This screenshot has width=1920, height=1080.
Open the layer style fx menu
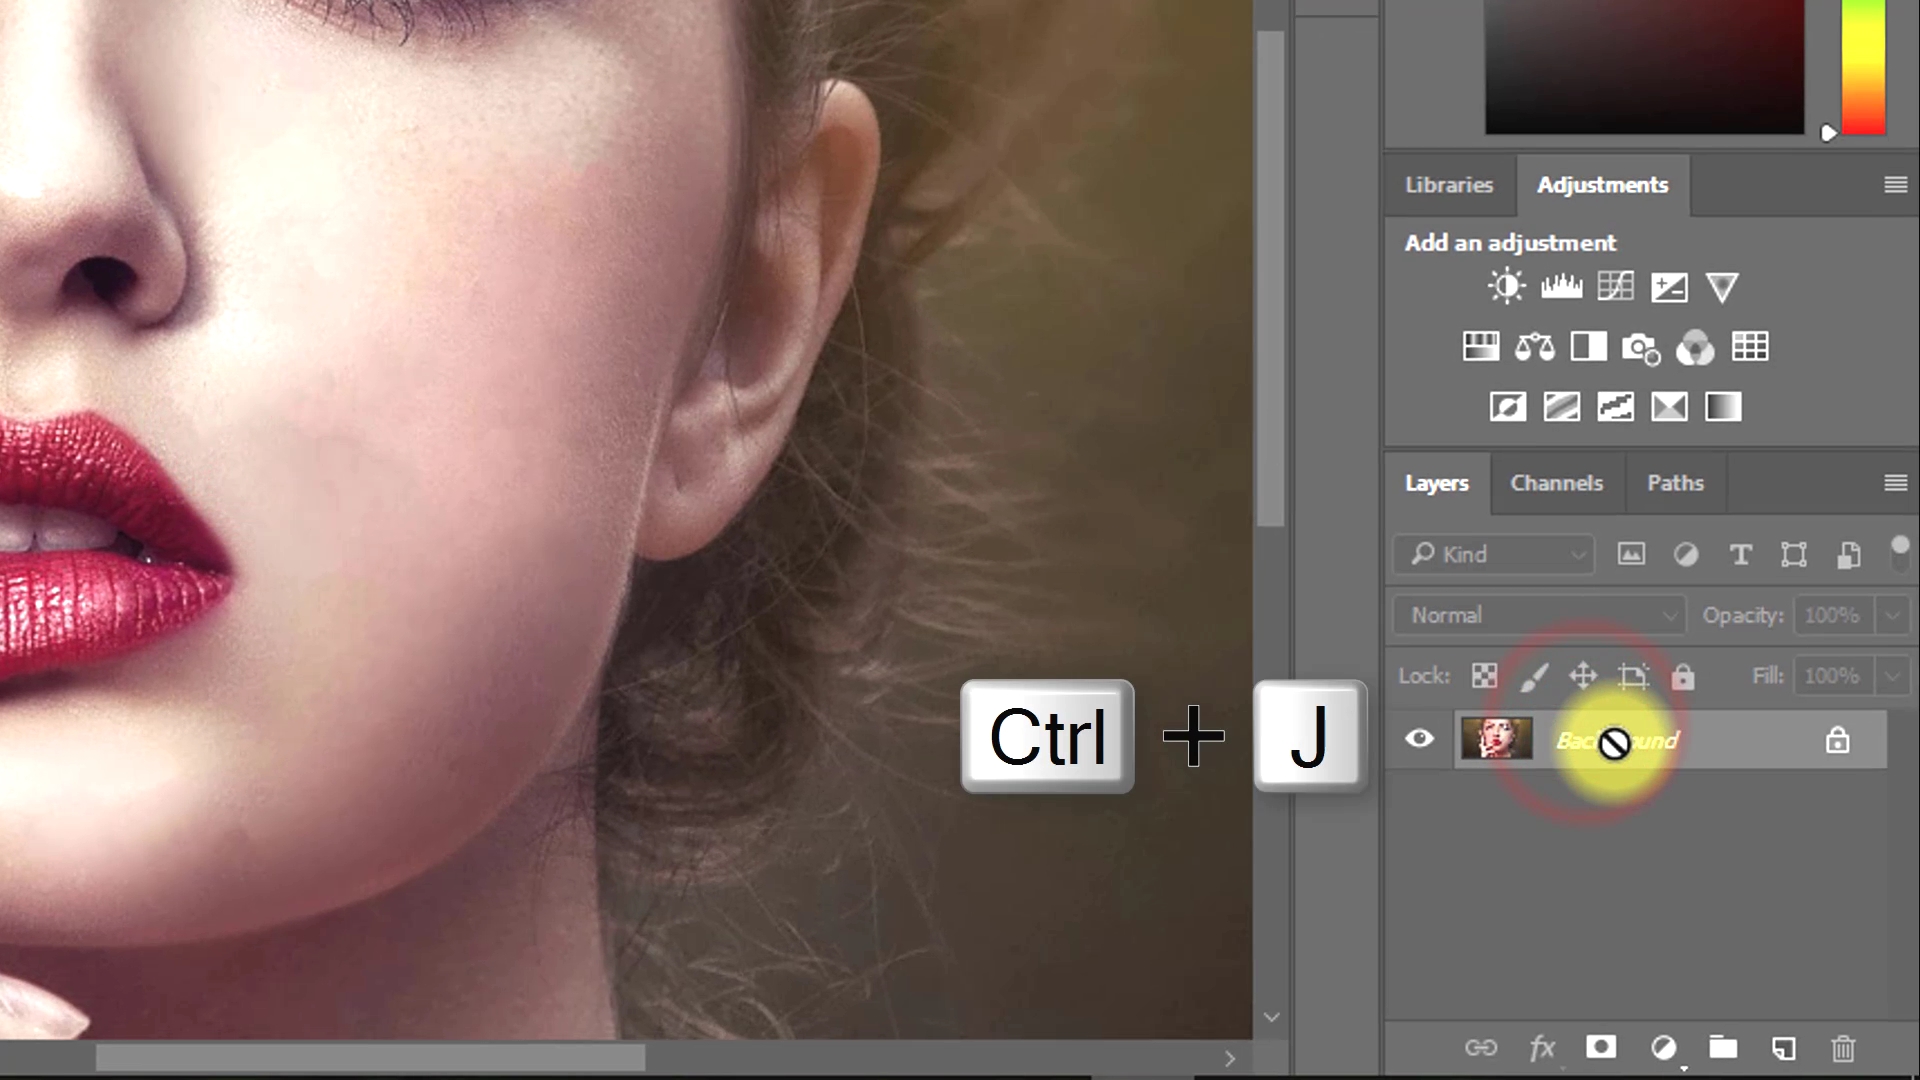(x=1541, y=1048)
